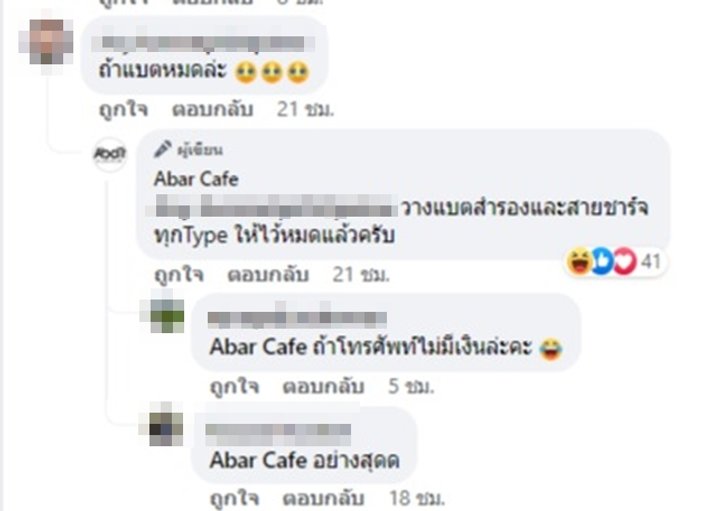
Task: Reply to Abar Cafe's spare battery comment
Action: (x=268, y=275)
